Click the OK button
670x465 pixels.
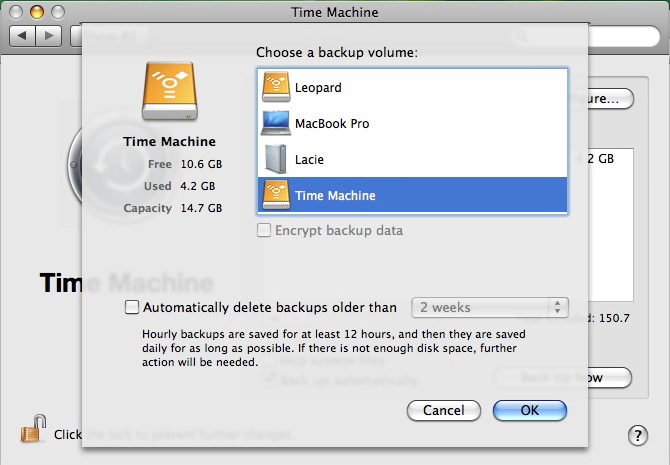[x=530, y=410]
